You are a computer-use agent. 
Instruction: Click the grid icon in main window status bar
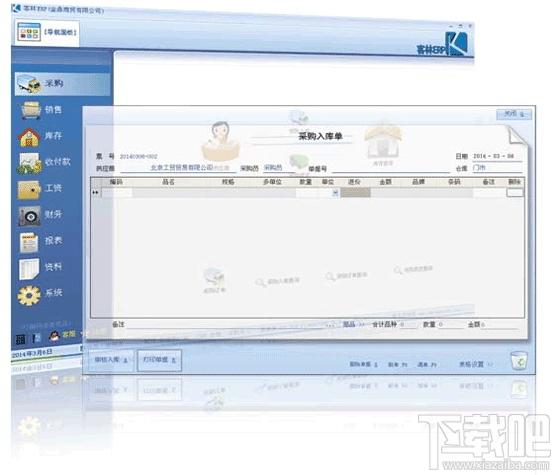pyautogui.click(x=21, y=339)
